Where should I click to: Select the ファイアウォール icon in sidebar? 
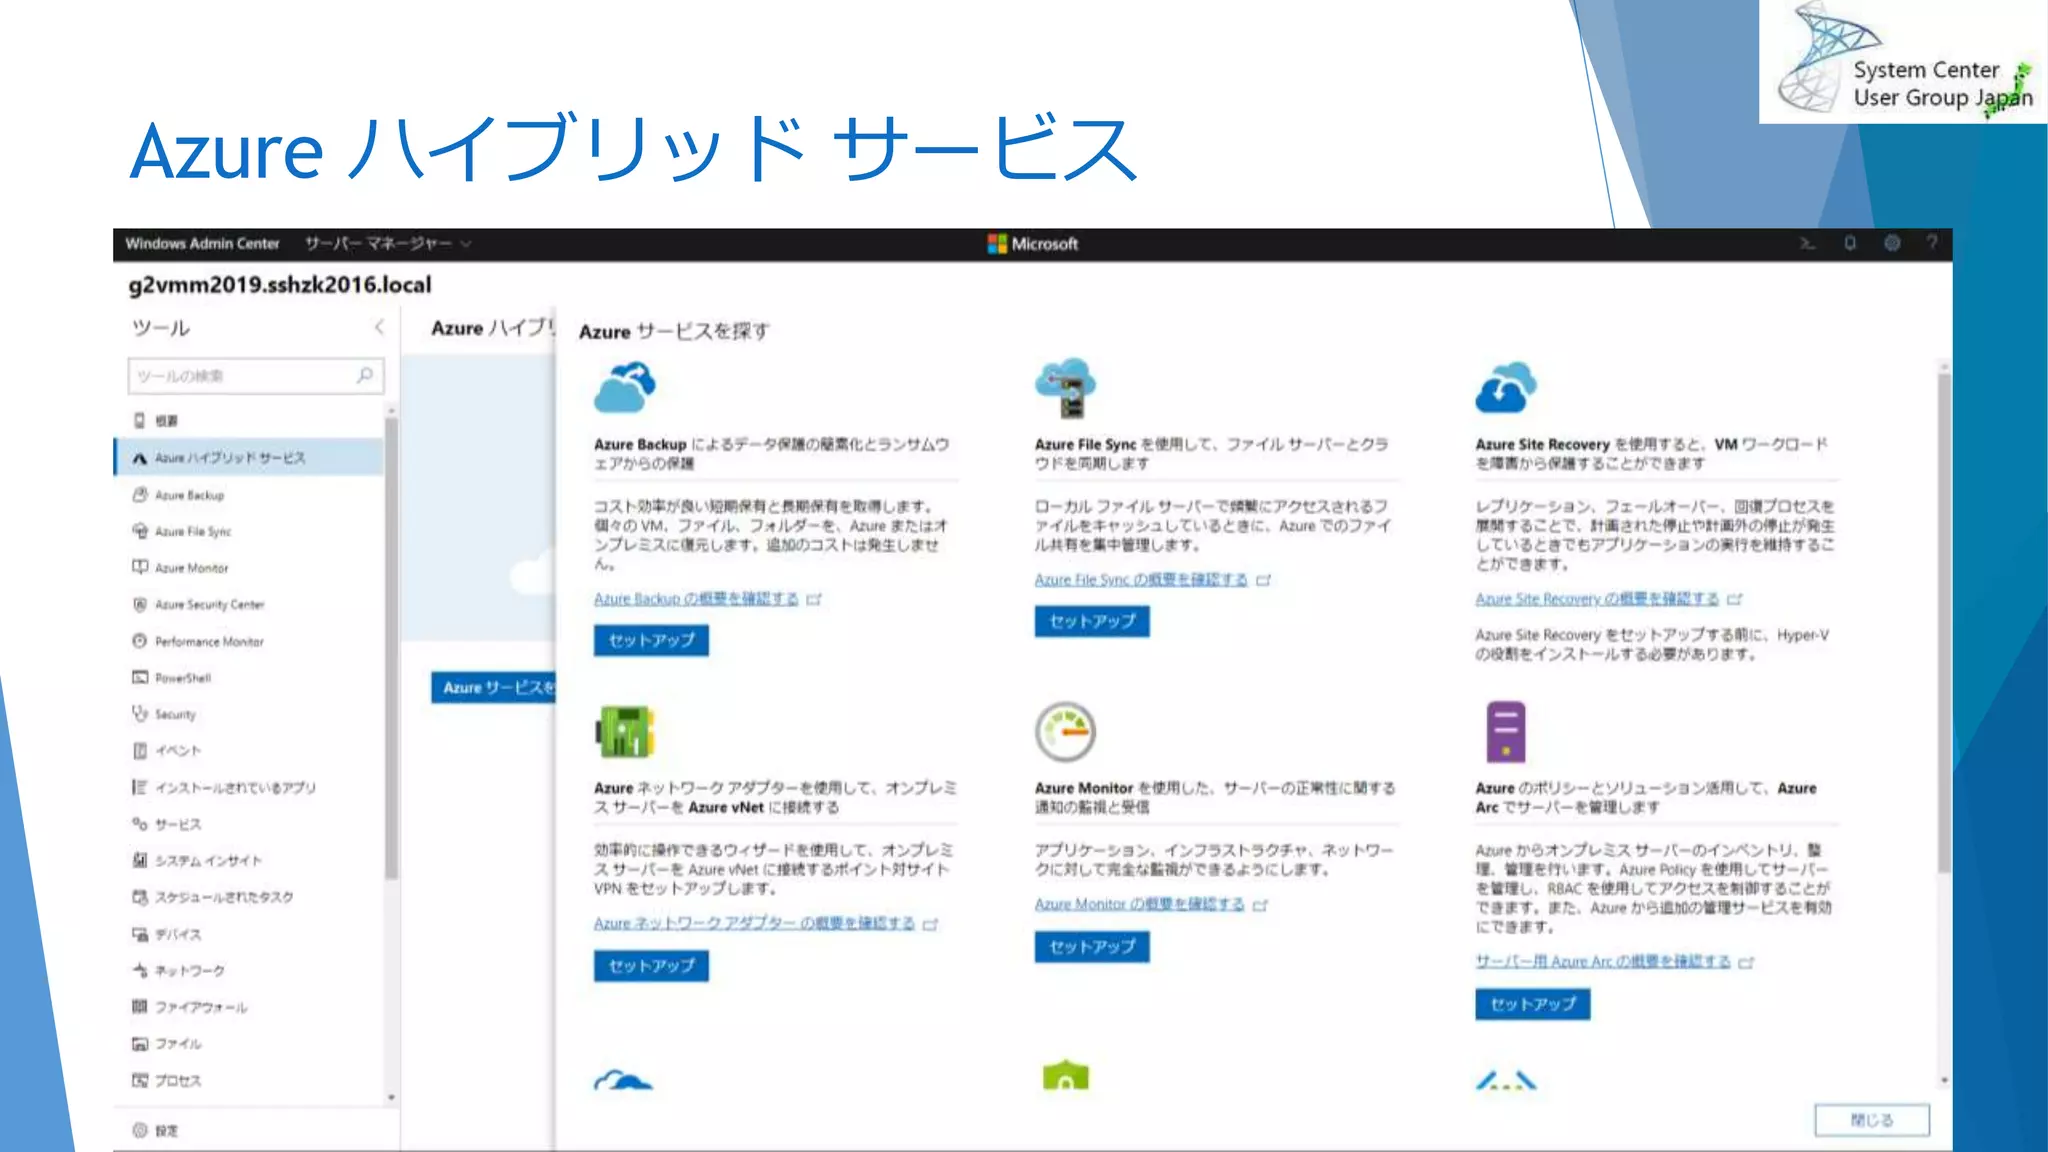point(140,1007)
